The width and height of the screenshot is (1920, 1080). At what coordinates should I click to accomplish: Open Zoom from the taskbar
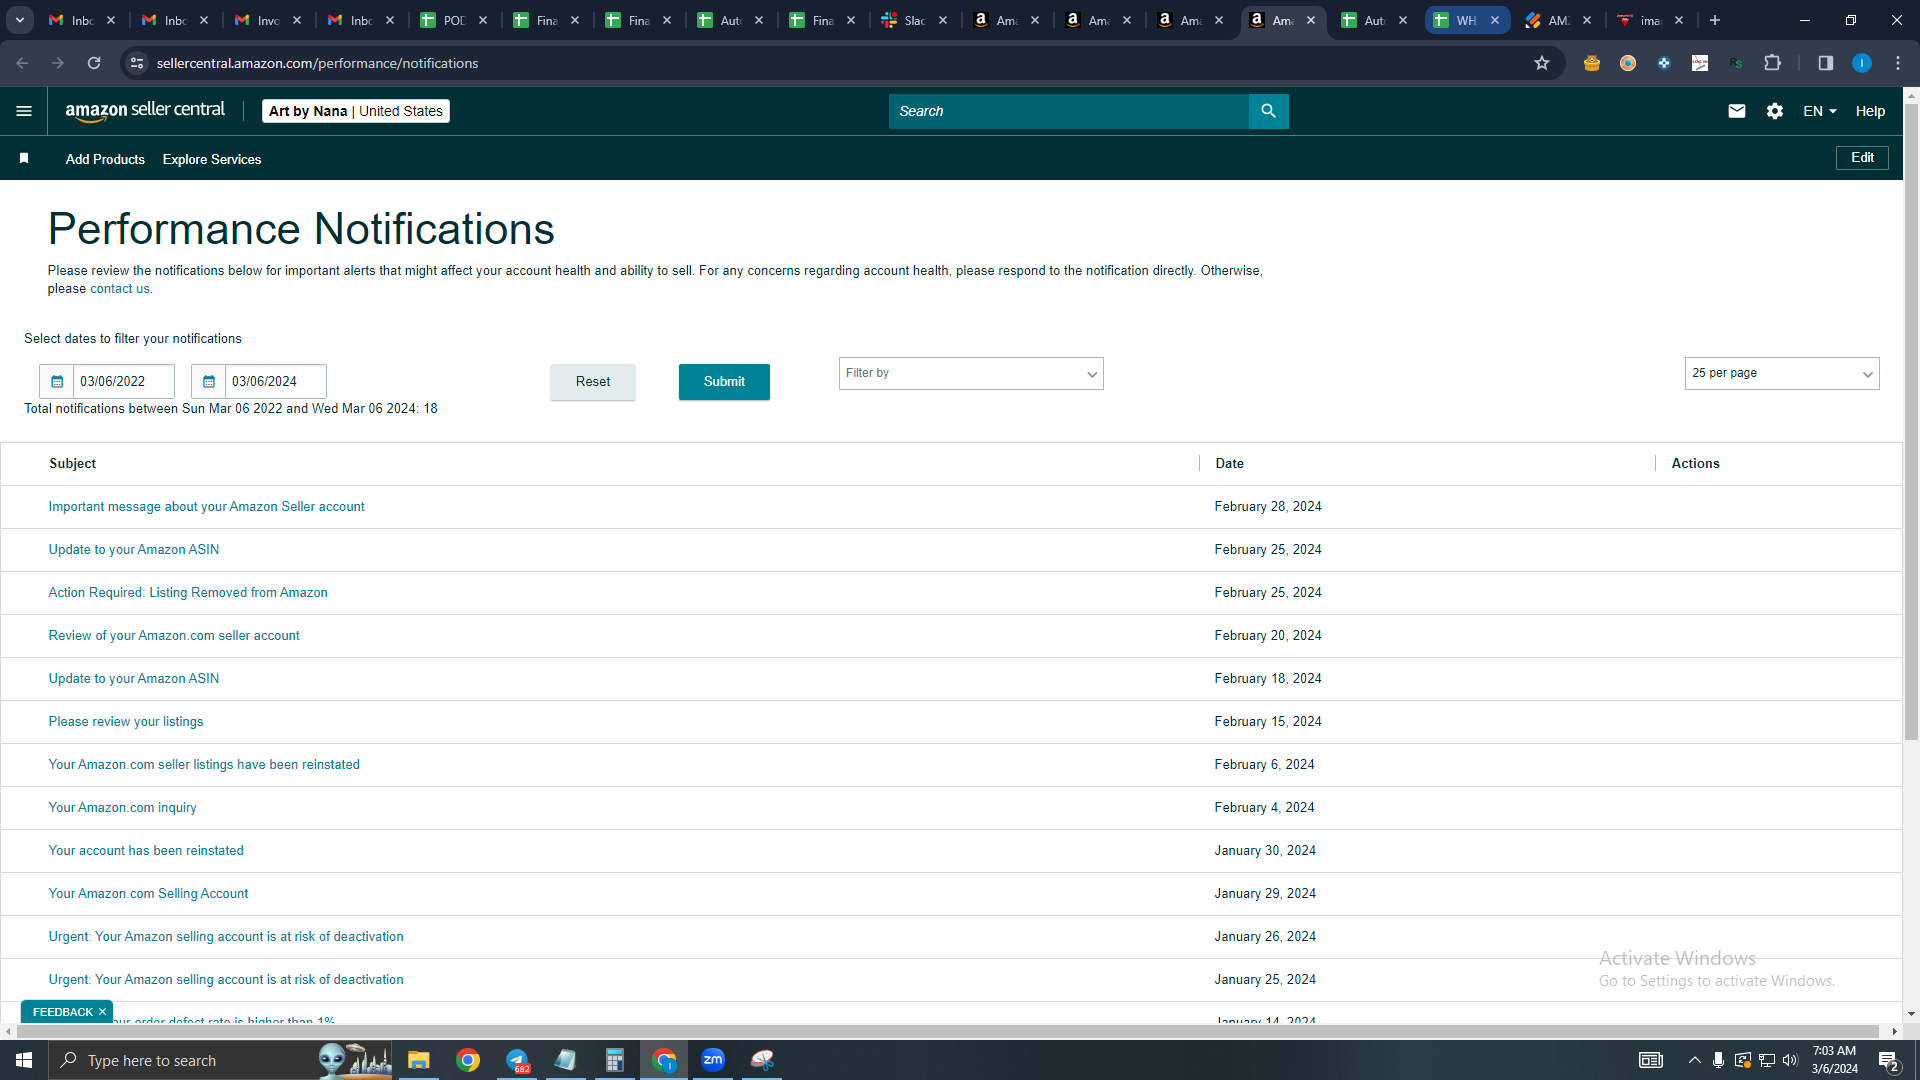point(713,1060)
